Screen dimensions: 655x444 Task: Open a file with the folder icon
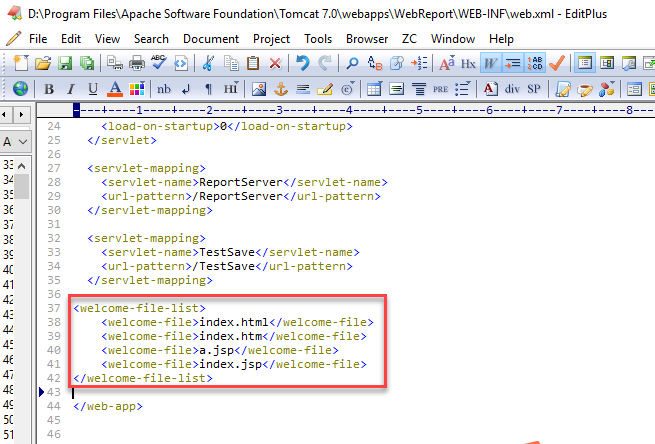coord(43,63)
